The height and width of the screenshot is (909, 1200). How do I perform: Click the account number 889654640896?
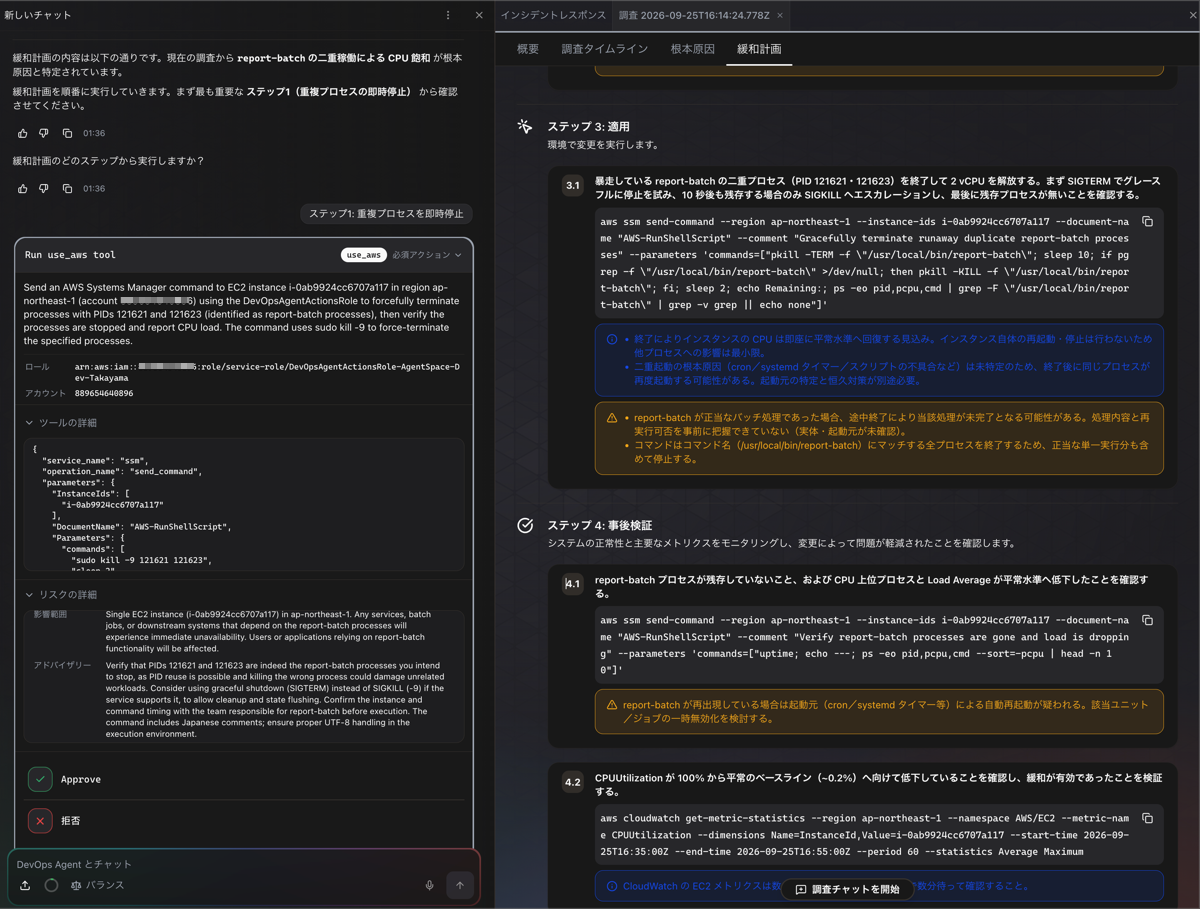tap(104, 394)
